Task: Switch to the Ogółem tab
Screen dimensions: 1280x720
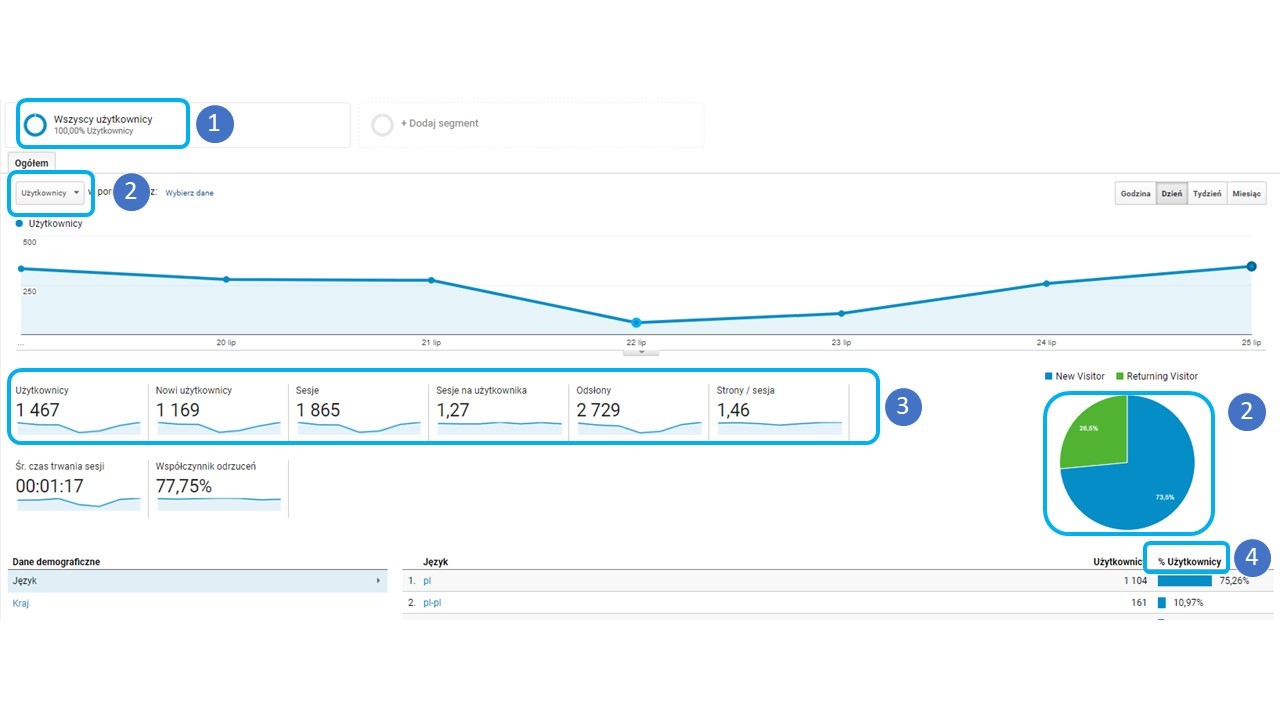Action: click(x=31, y=163)
